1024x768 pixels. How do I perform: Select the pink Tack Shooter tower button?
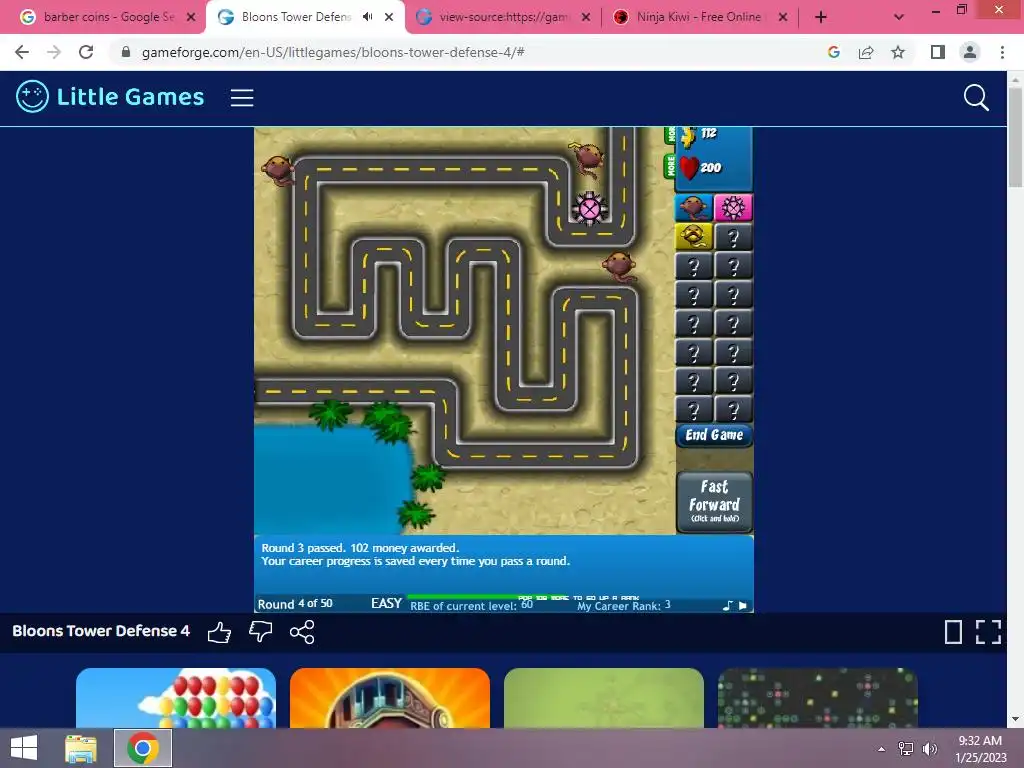(733, 208)
